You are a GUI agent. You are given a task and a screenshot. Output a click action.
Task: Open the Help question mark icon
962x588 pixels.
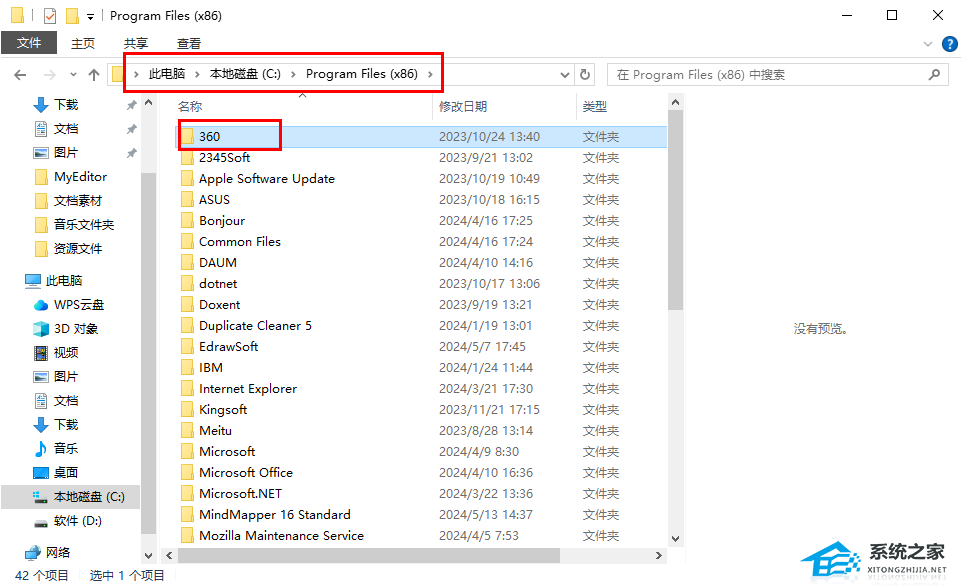pyautogui.click(x=950, y=44)
